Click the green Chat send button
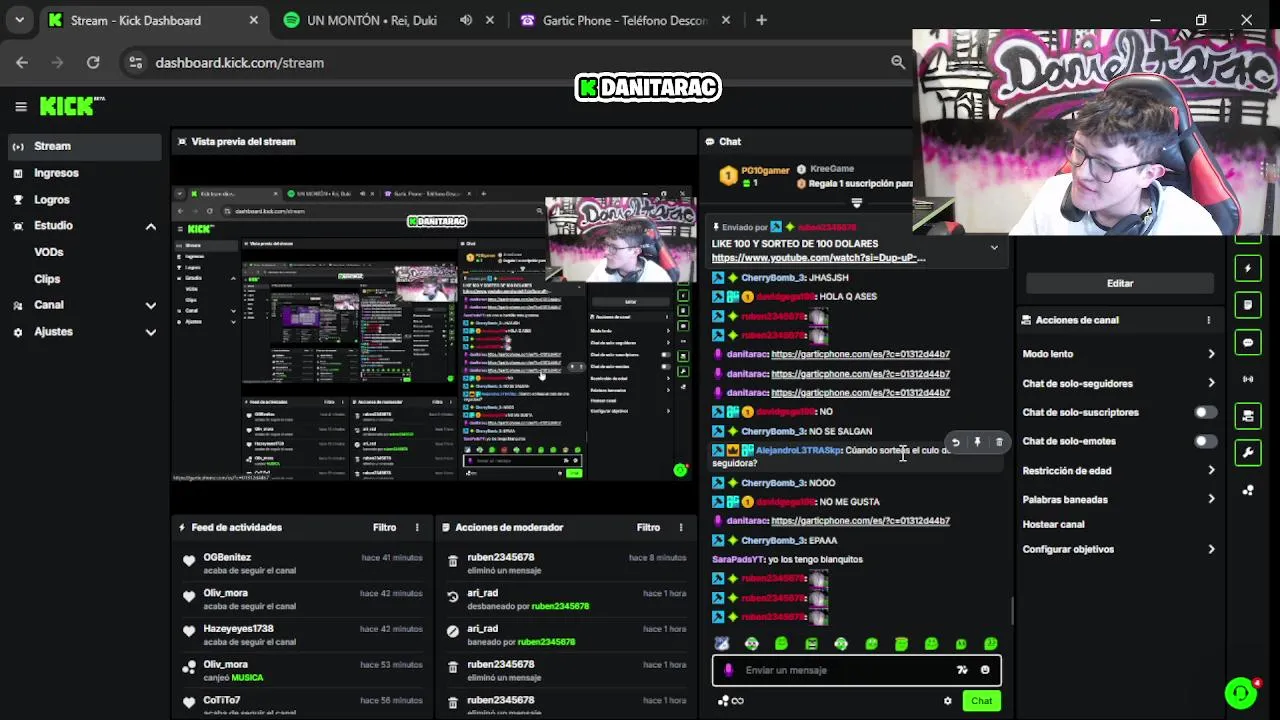The image size is (1280, 720). pyautogui.click(x=981, y=701)
